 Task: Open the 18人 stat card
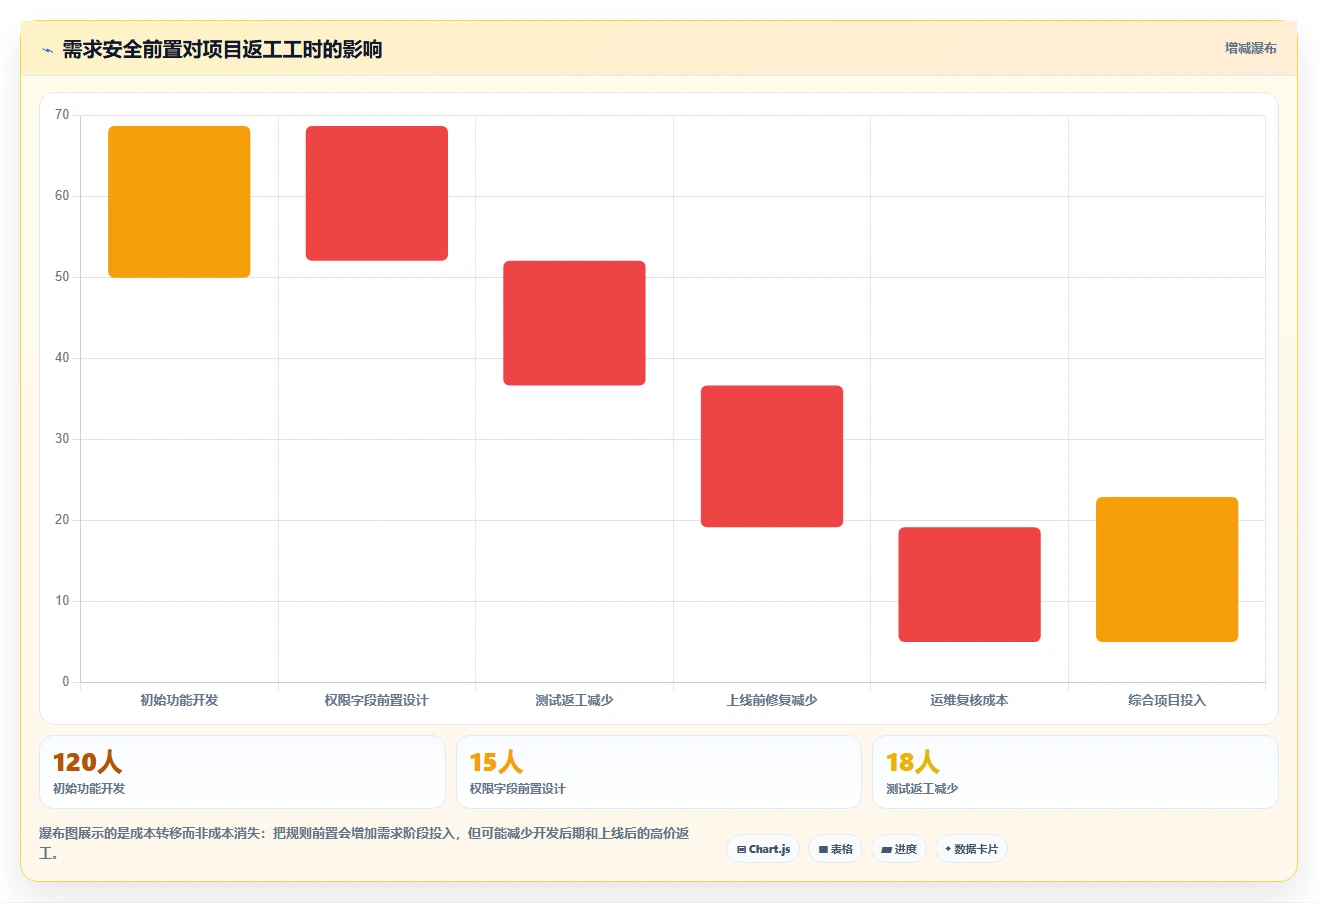click(1075, 772)
